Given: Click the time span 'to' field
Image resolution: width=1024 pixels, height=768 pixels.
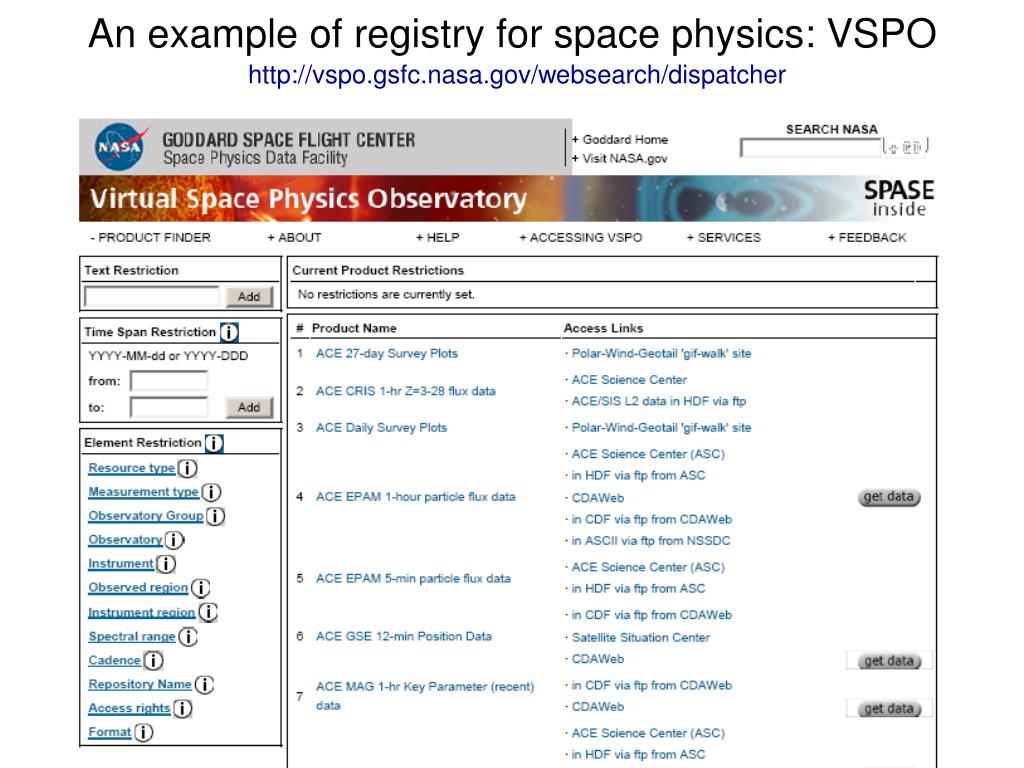Looking at the screenshot, I should coord(169,408).
